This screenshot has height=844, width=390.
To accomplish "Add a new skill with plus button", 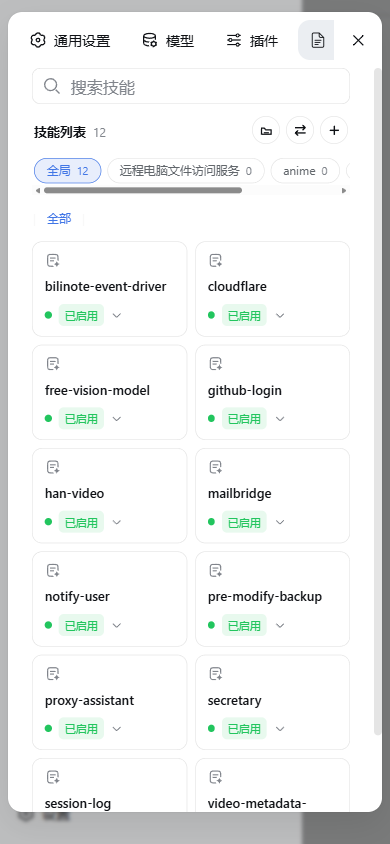I will click(x=334, y=130).
